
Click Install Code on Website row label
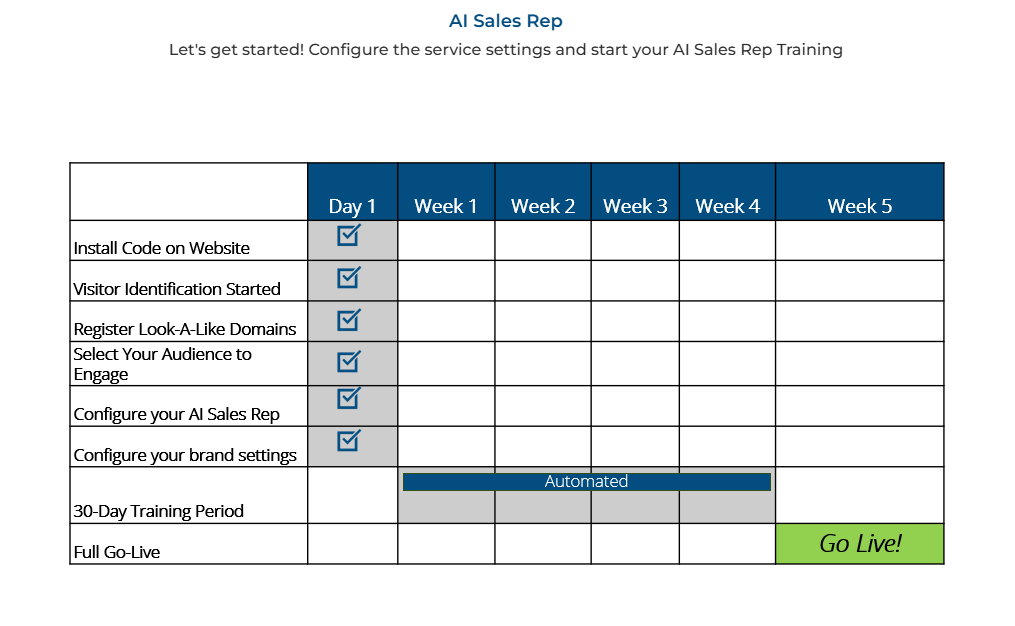click(161, 248)
